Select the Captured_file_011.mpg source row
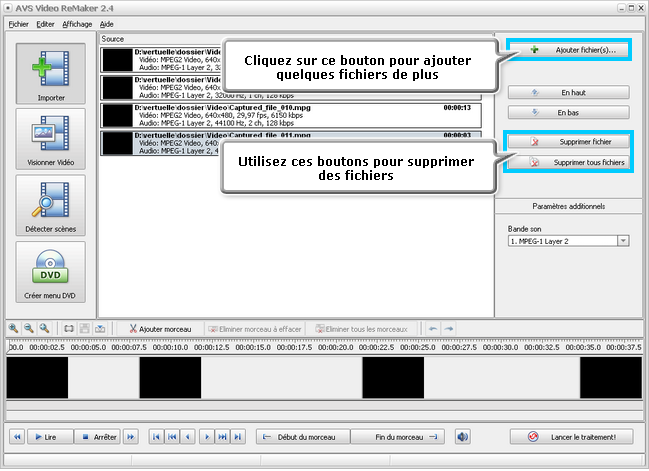This screenshot has width=649, height=471. point(291,143)
